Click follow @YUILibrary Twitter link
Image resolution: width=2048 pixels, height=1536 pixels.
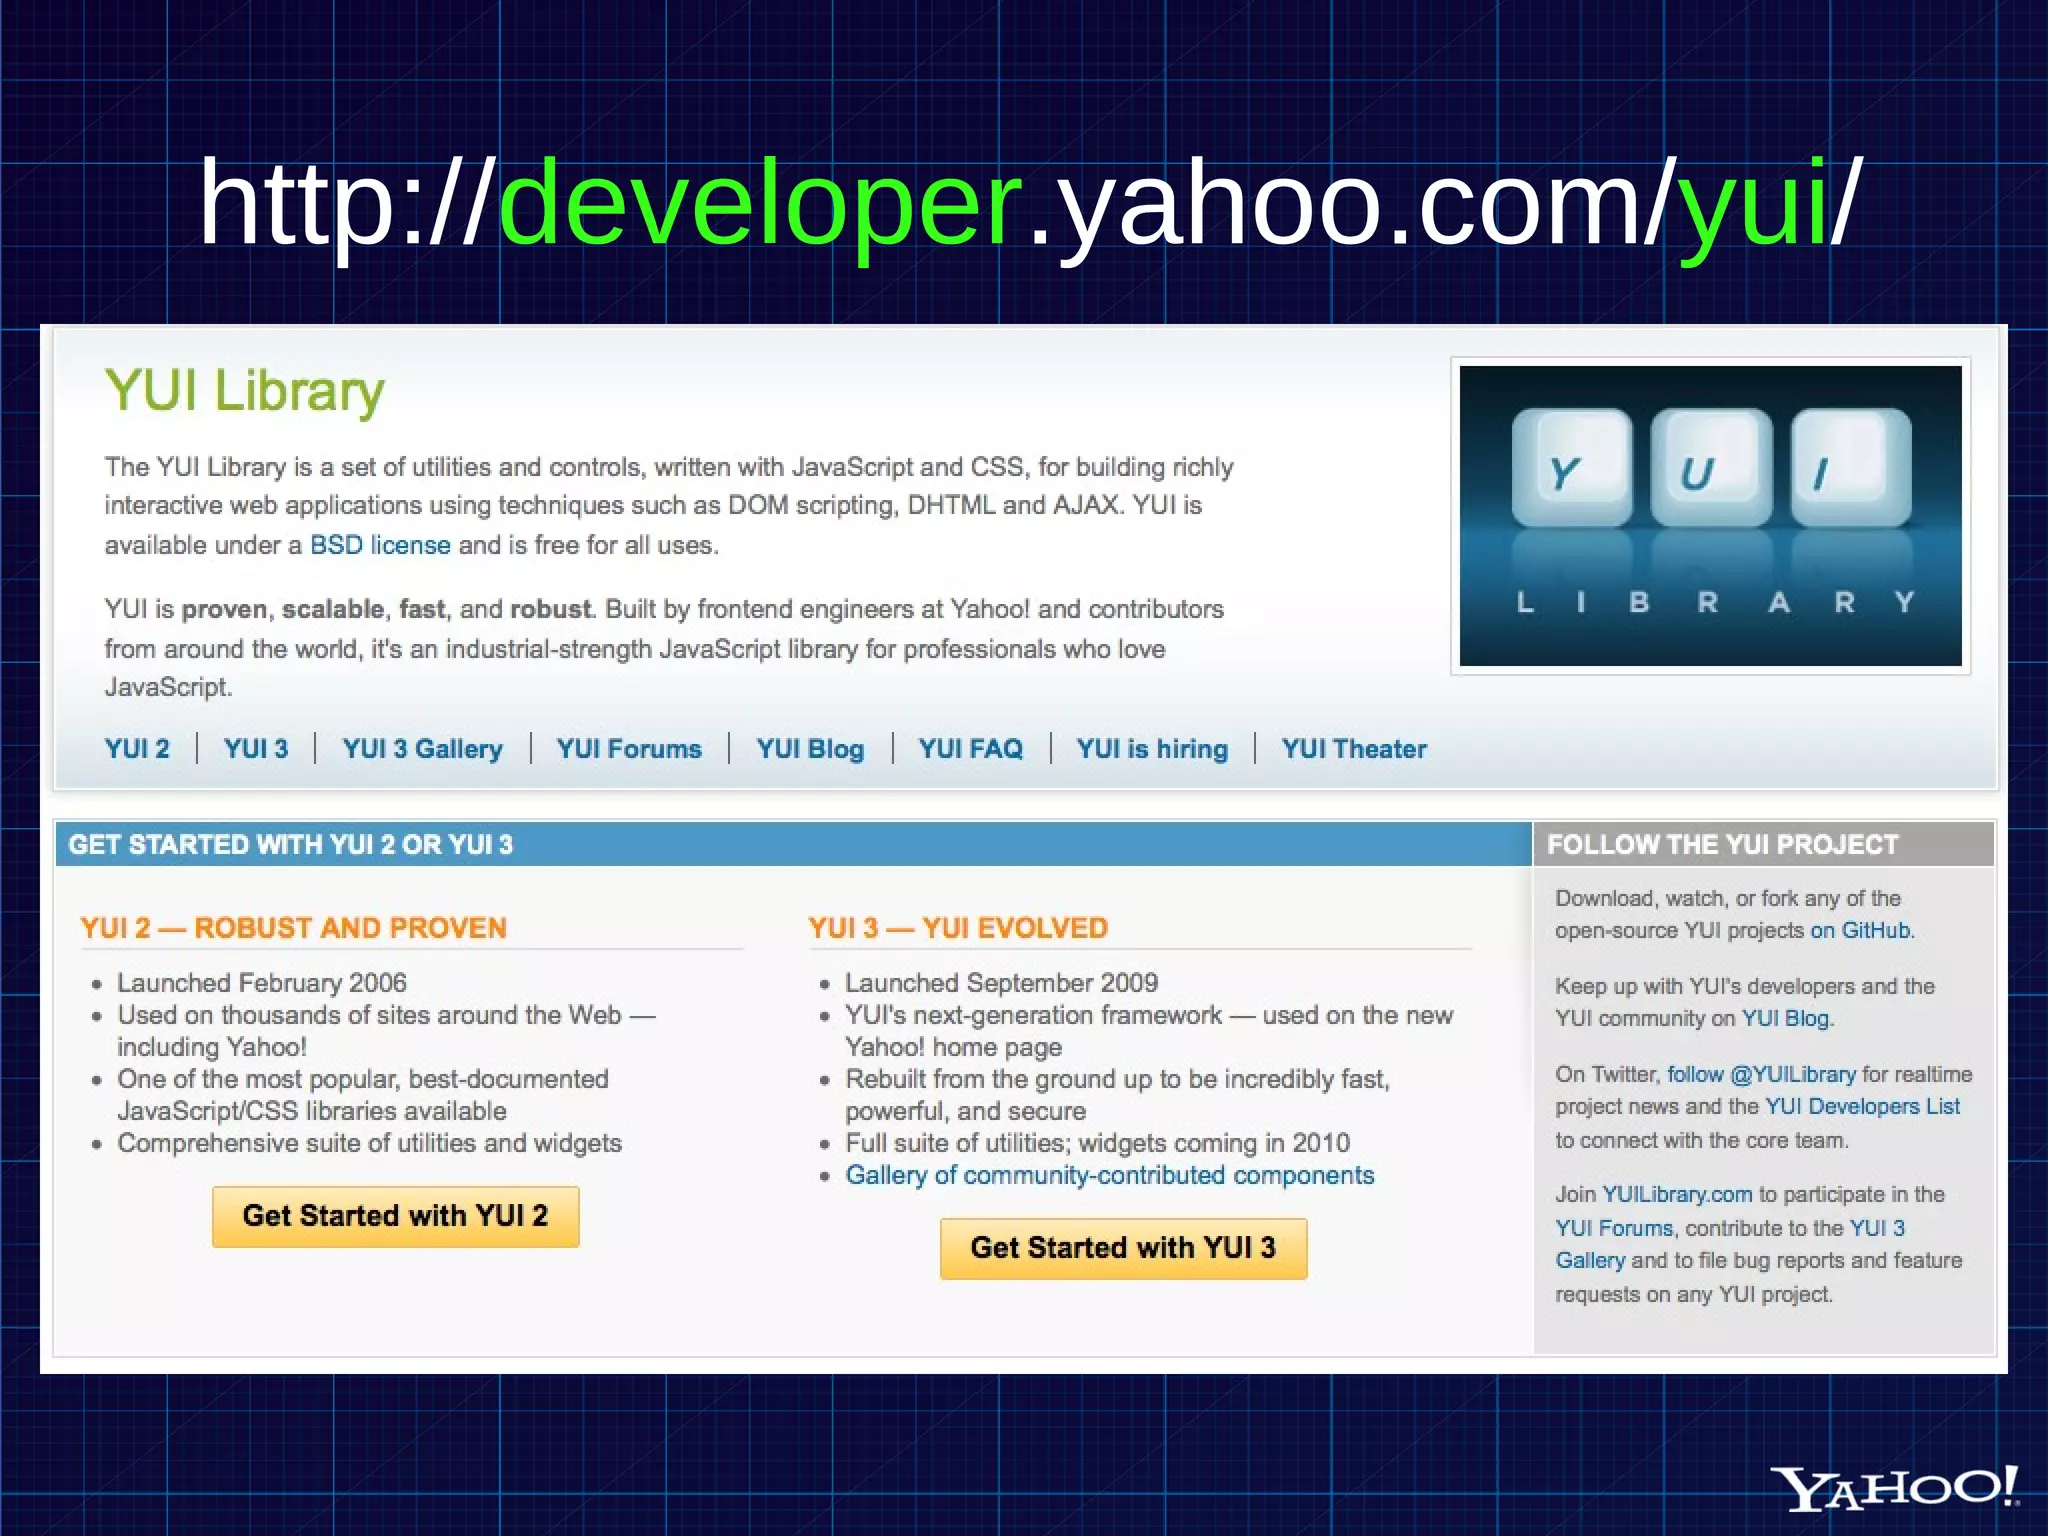1761,1074
